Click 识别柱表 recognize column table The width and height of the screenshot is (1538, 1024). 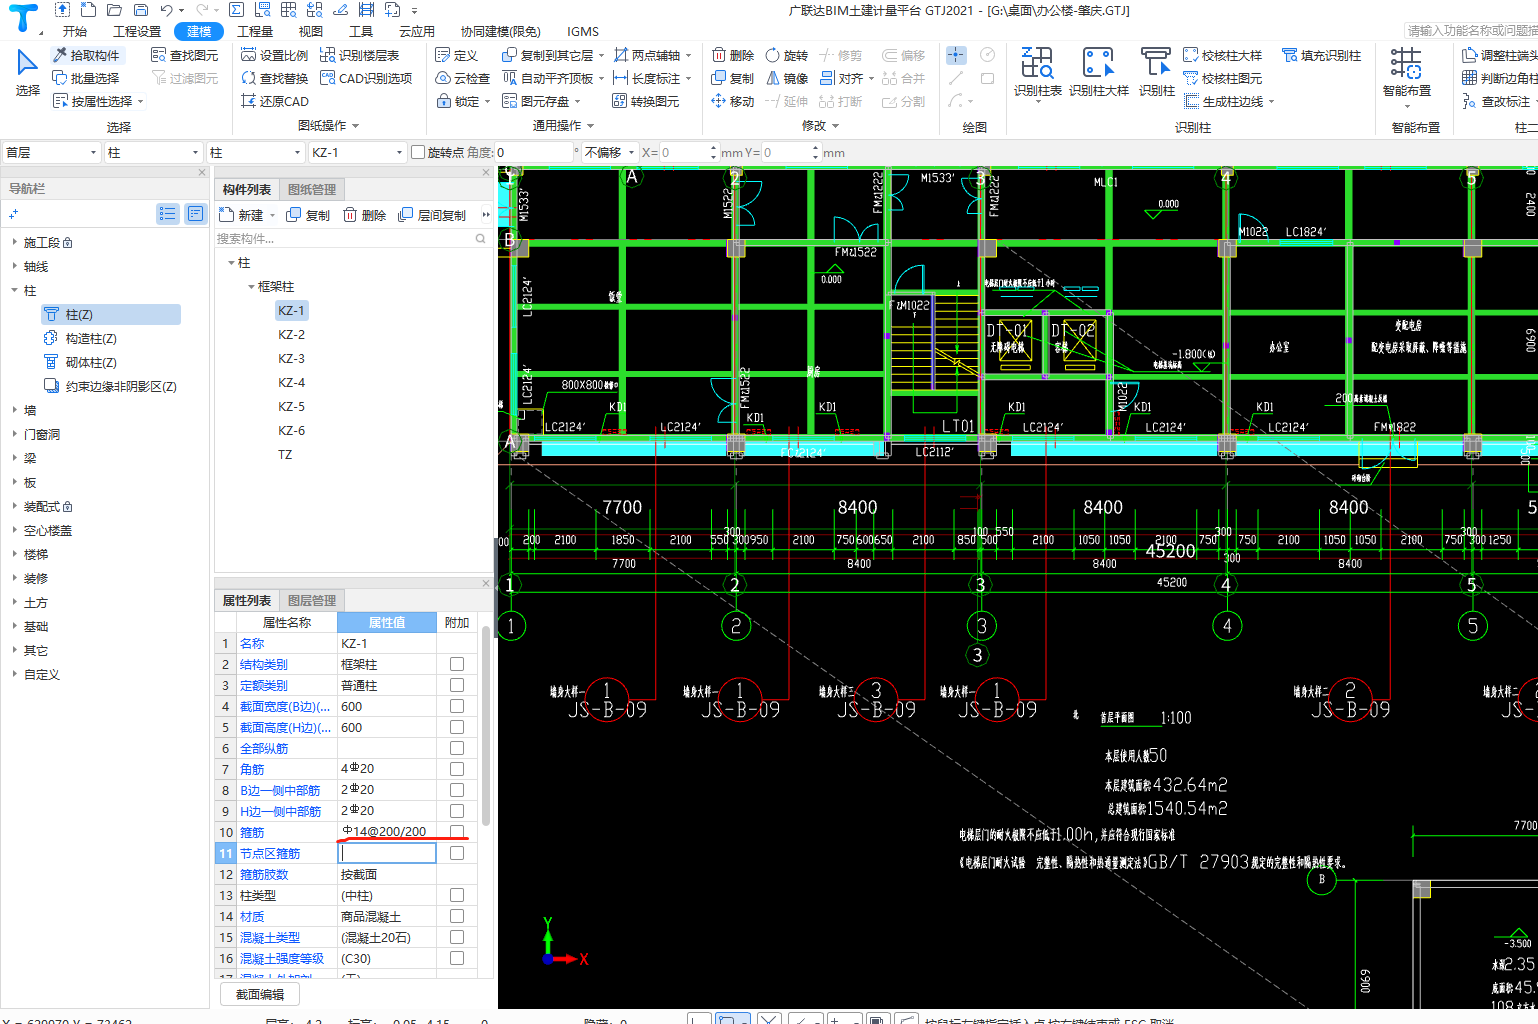tap(1038, 73)
